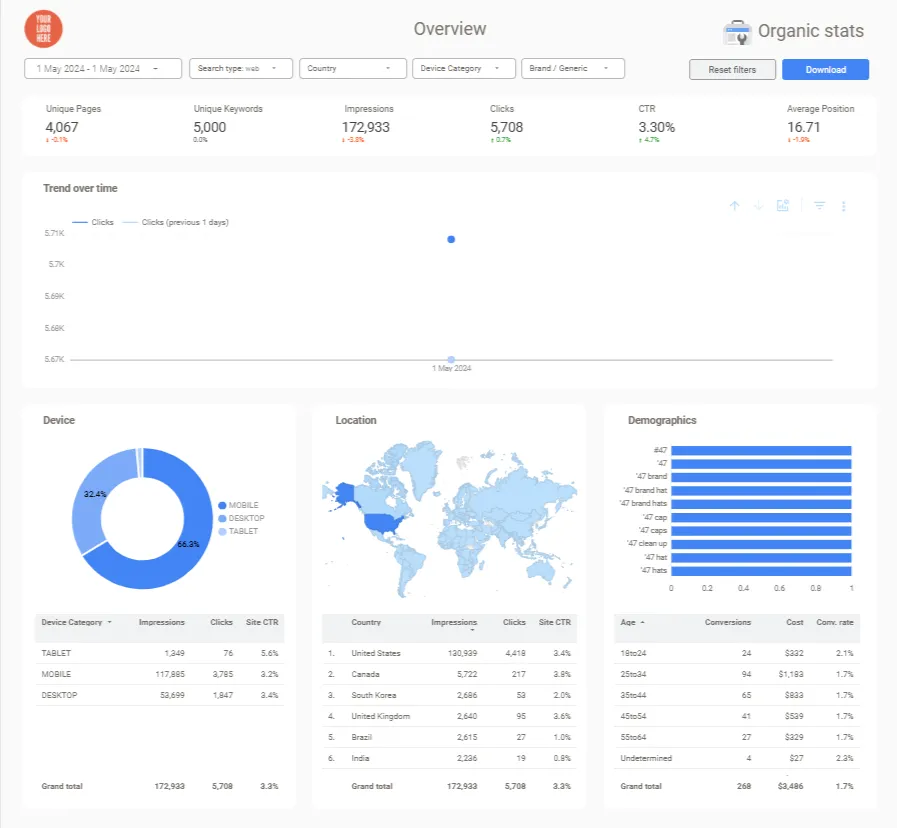Viewport: 897px width, 828px height.
Task: Sort by Conv. rate column header
Action: (835, 623)
